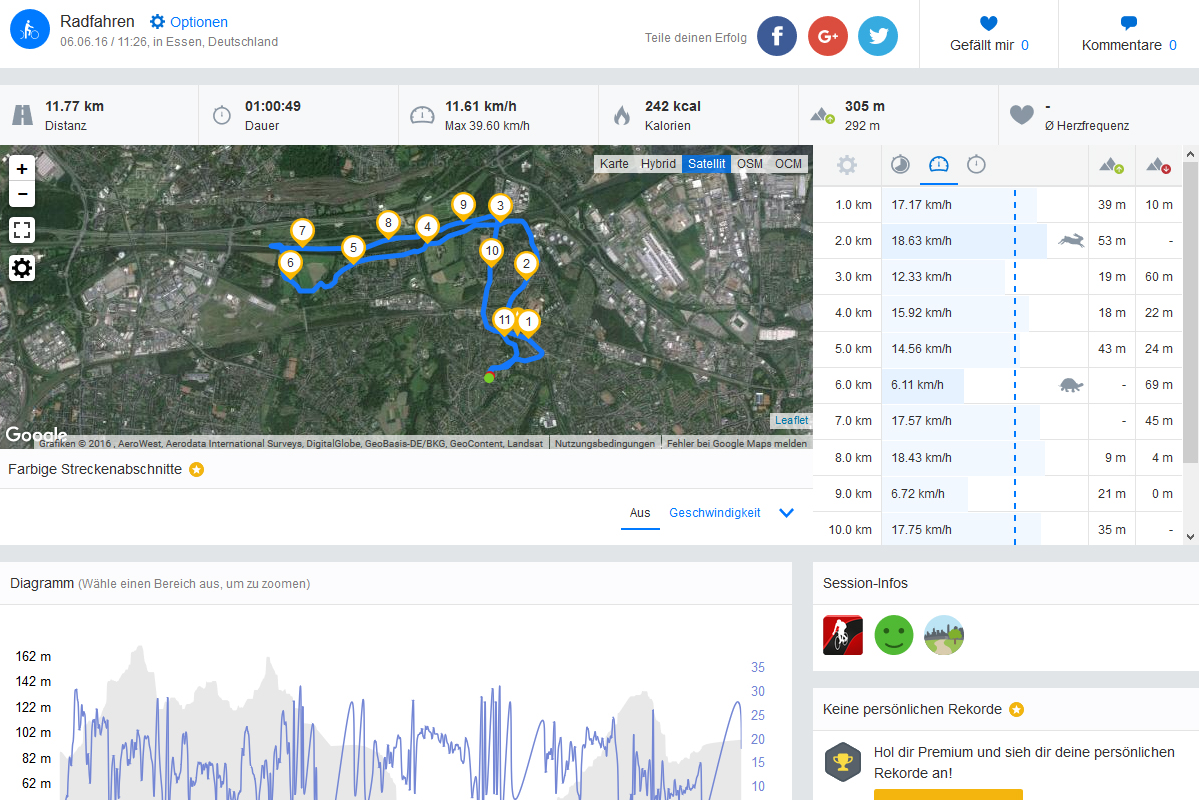Click the fastest-split rabbit icon
Screen dimensions: 1199x800
pyautogui.click(x=1071, y=241)
